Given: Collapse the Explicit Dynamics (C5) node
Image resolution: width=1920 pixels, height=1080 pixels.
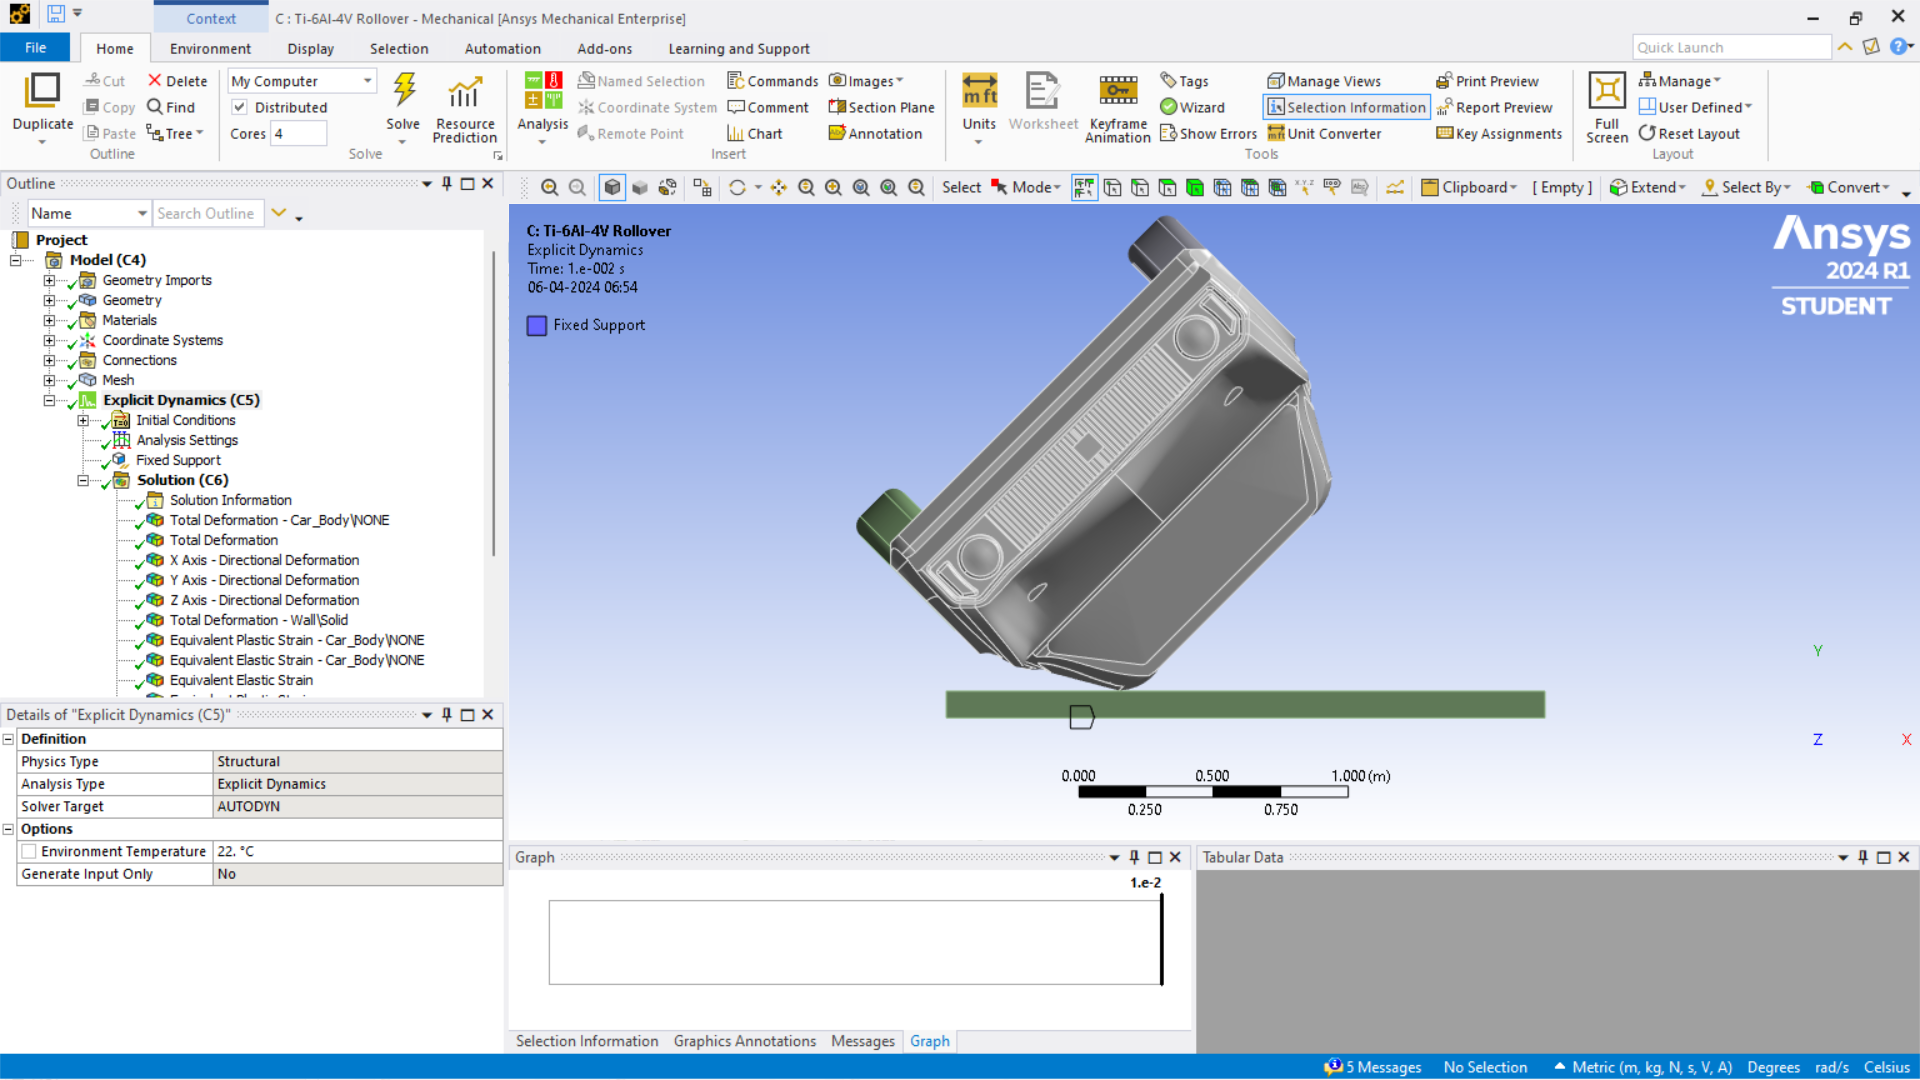Looking at the screenshot, I should tap(49, 400).
